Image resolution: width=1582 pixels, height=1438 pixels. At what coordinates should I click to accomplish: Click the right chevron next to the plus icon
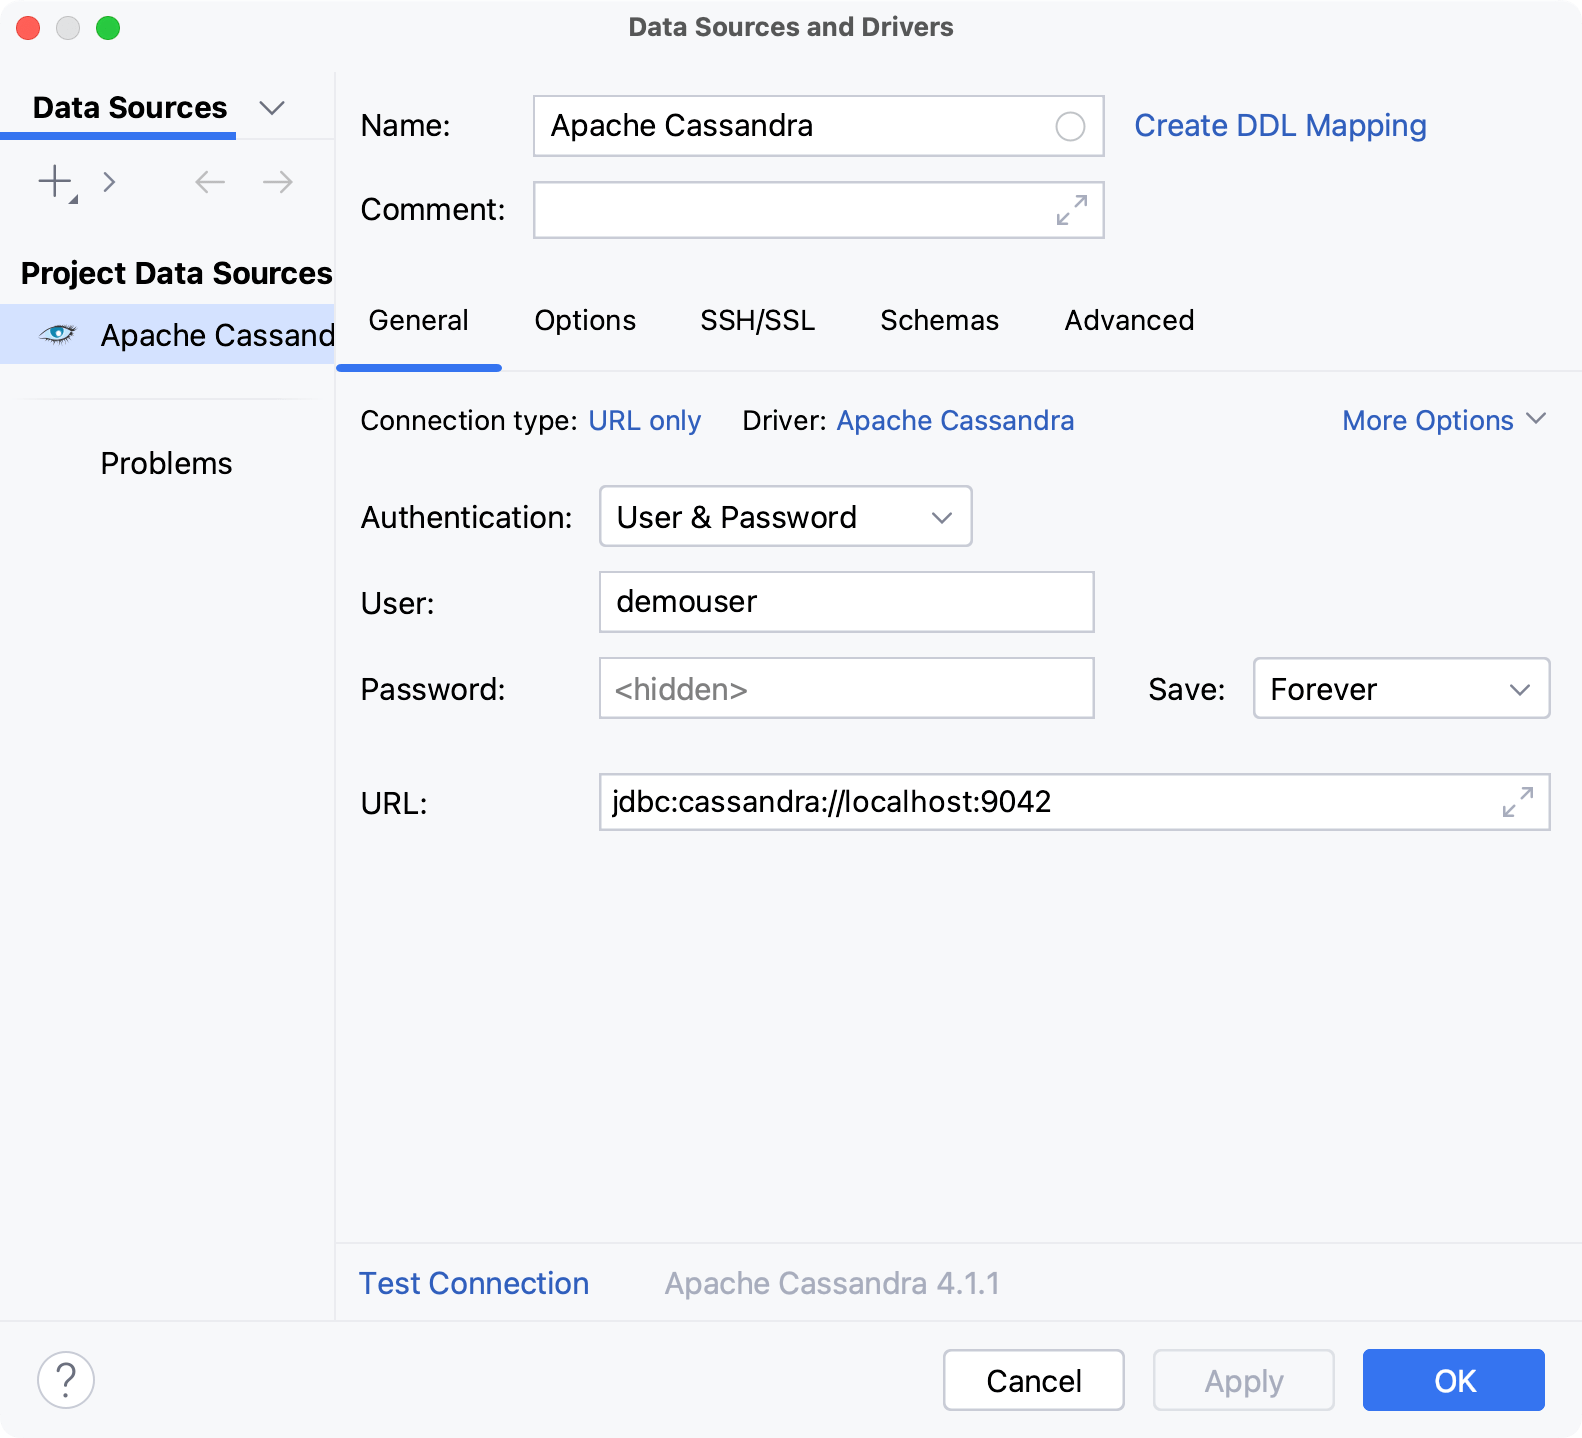[x=110, y=182]
